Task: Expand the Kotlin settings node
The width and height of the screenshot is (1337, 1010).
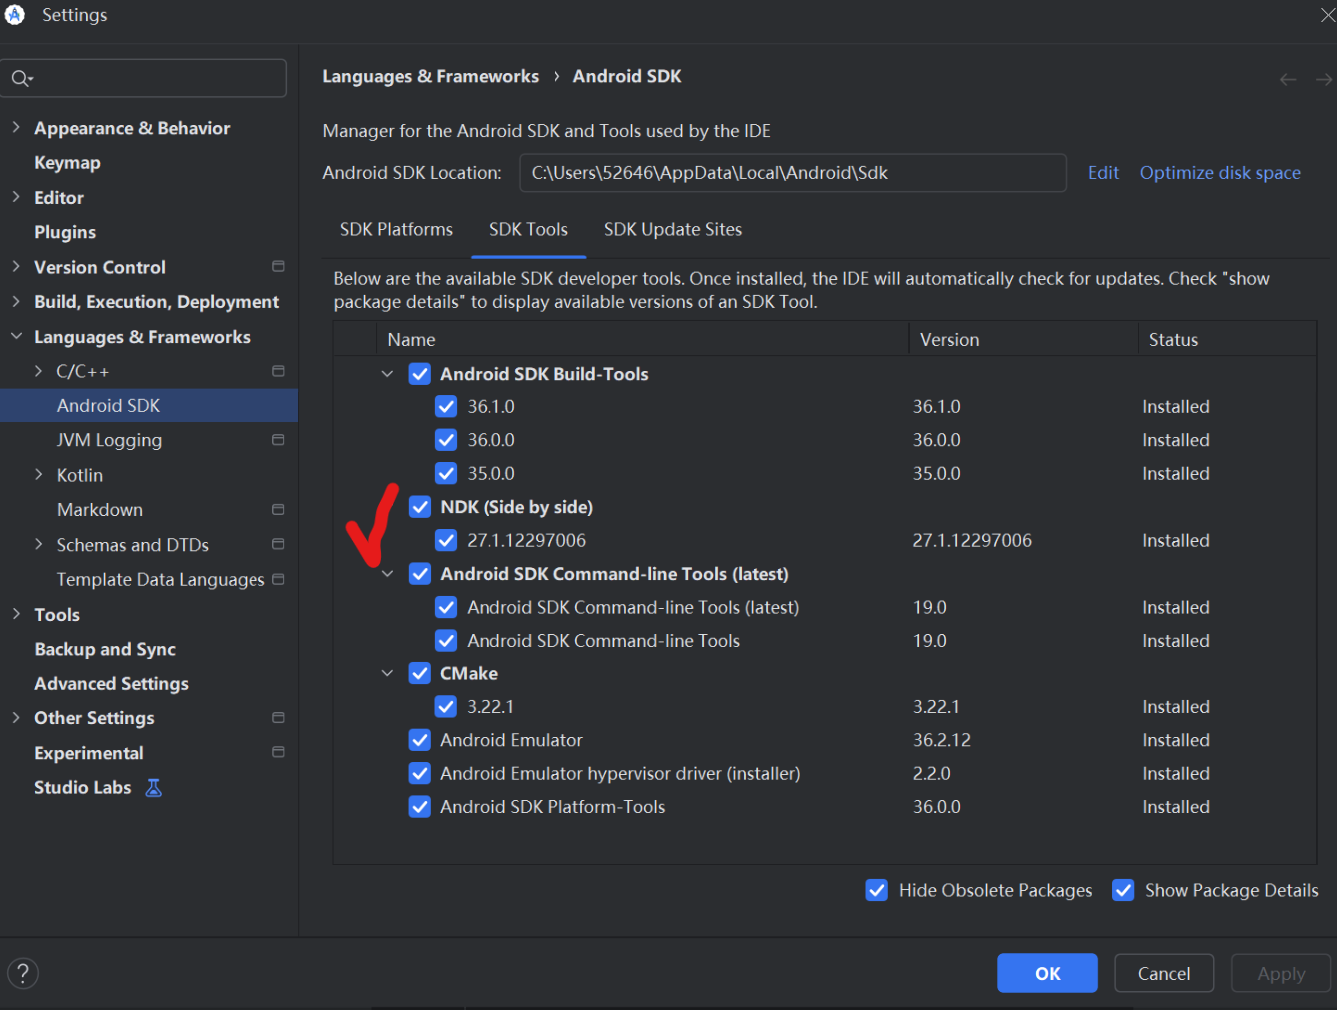Action: pyautogui.click(x=38, y=474)
